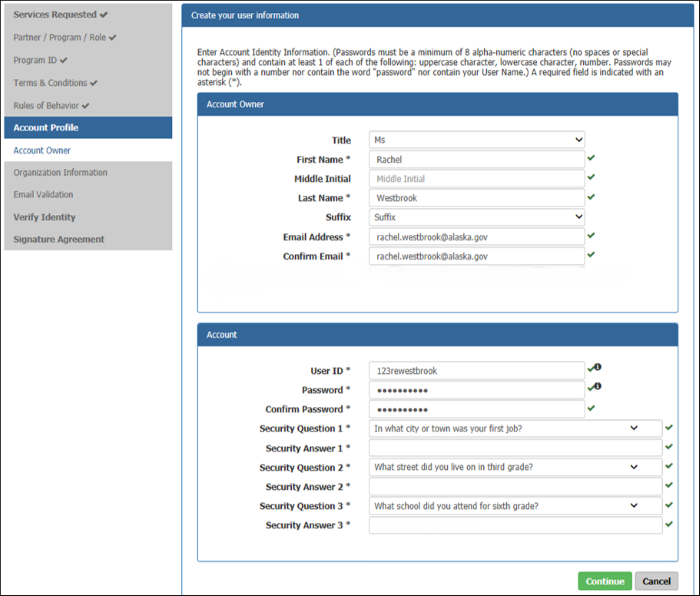This screenshot has width=700, height=596.
Task: Click the info icon beside User ID
Action: coord(598,368)
